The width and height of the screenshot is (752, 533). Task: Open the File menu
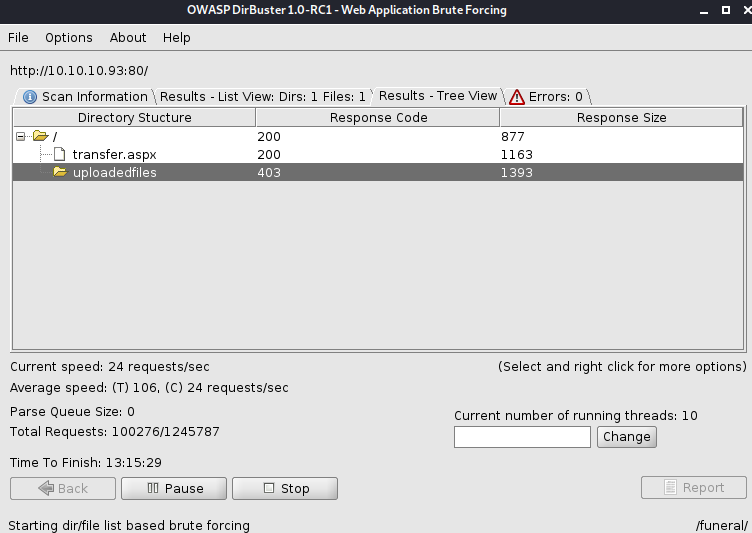[x=18, y=37]
